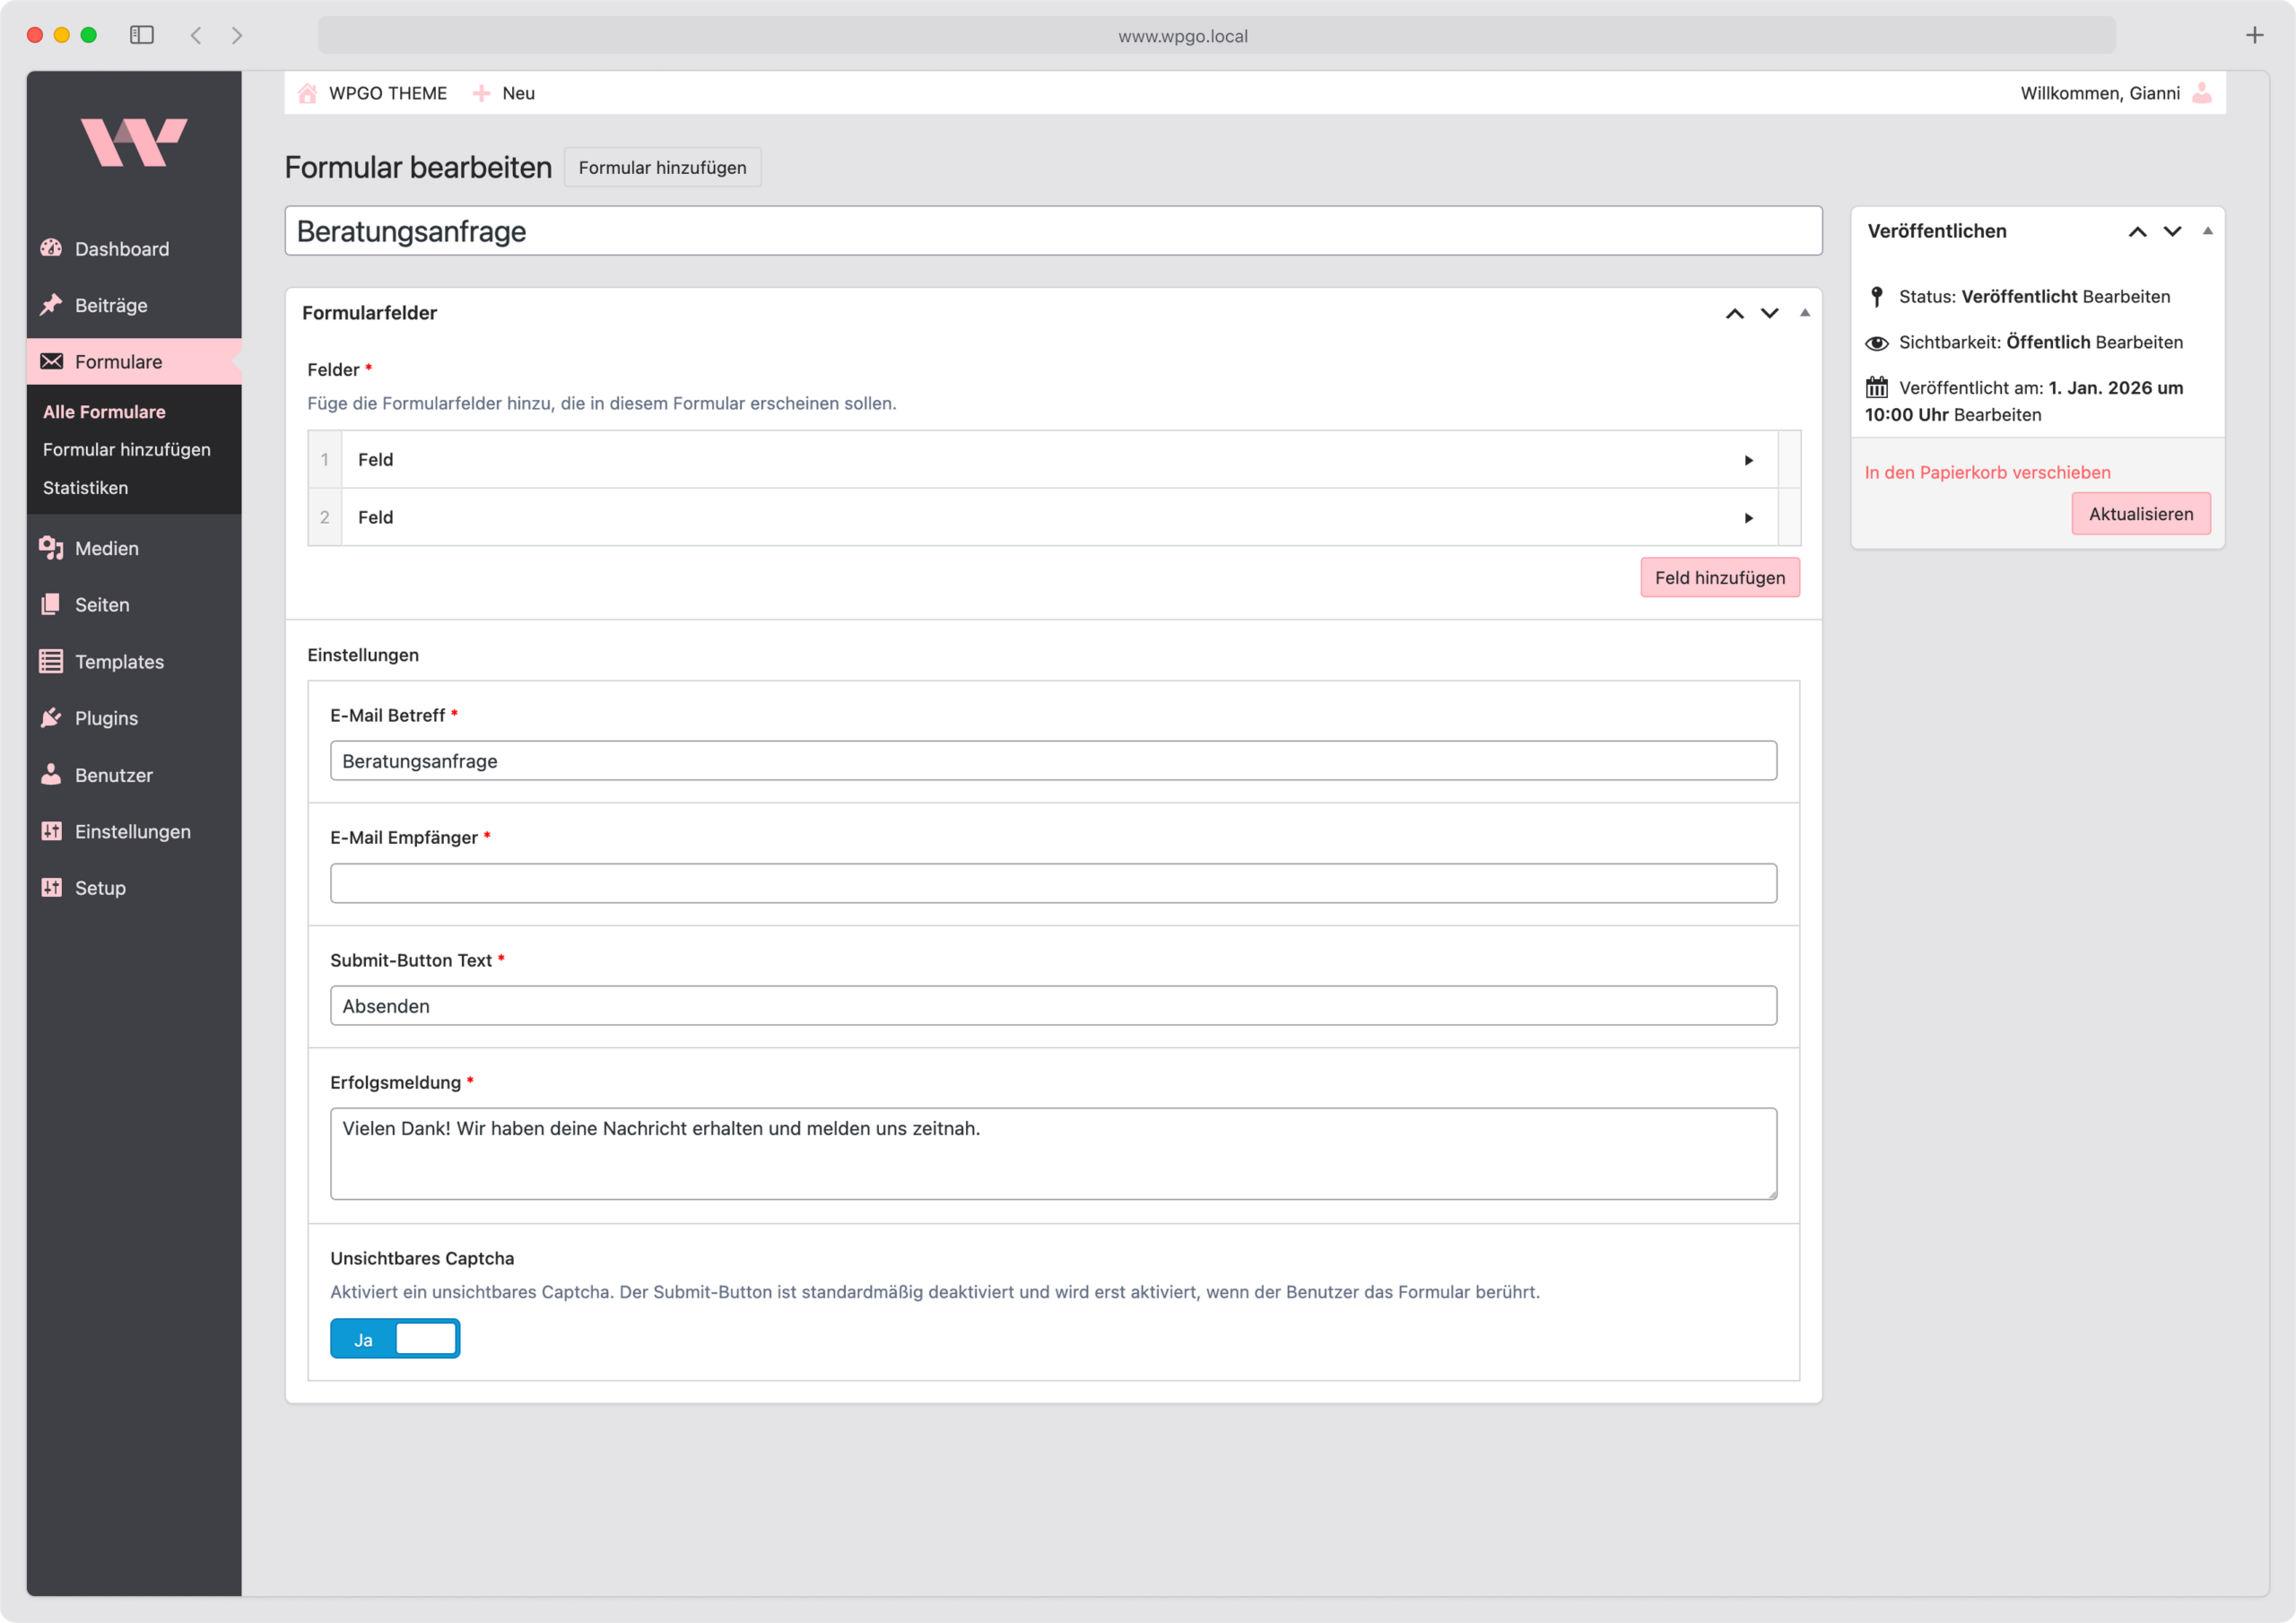
Task: Click the Medien media icon
Action: click(x=51, y=548)
